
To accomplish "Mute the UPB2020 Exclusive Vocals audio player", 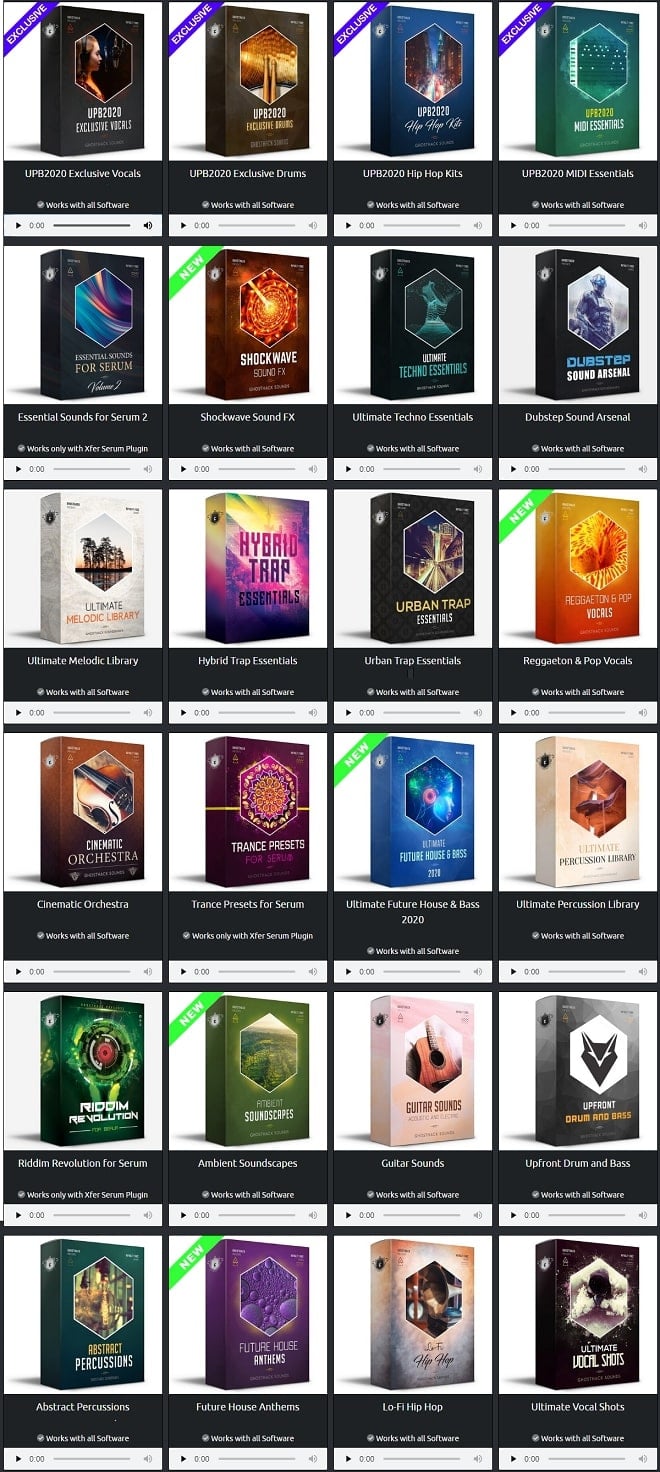I will (148, 226).
